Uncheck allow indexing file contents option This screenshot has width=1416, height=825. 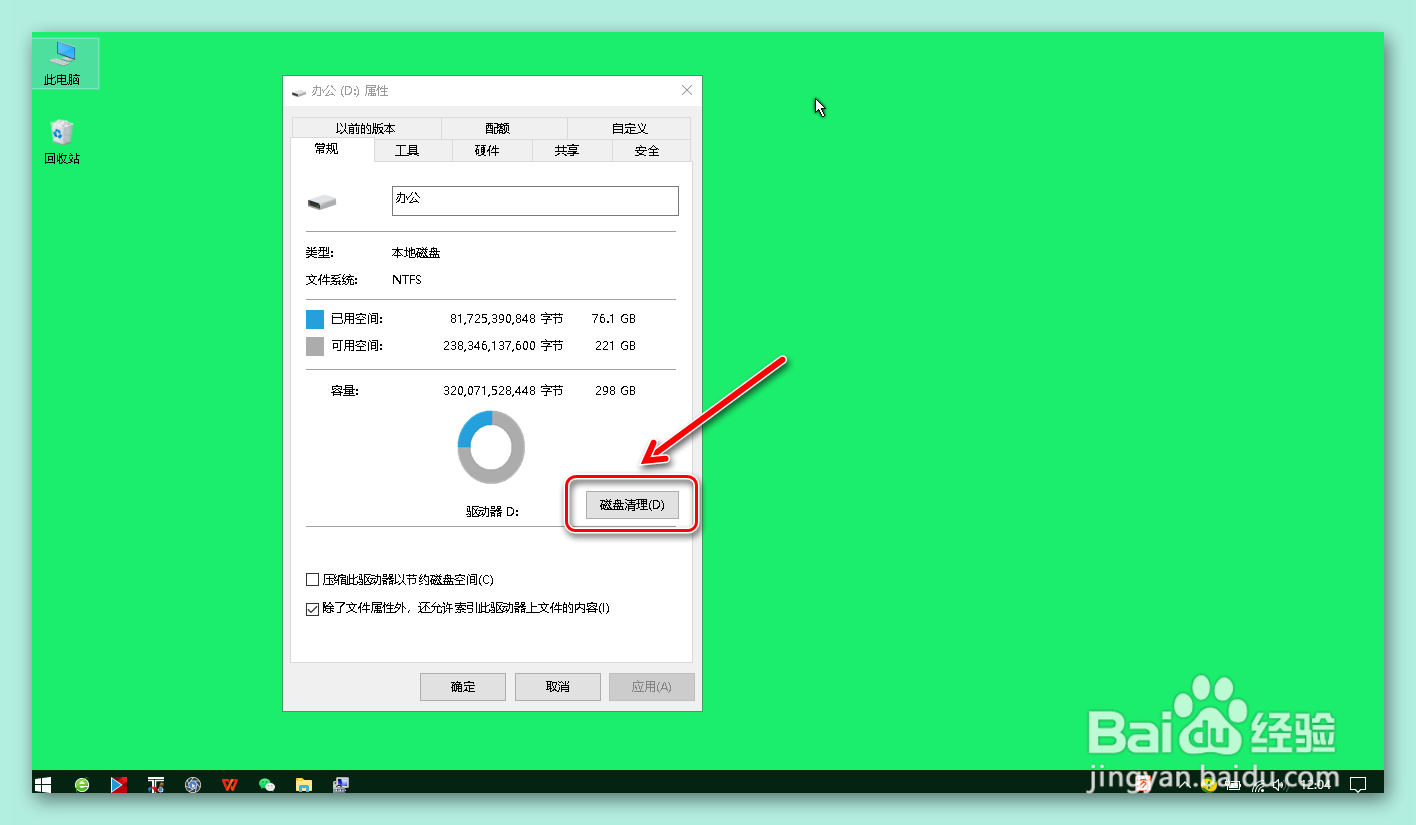312,608
